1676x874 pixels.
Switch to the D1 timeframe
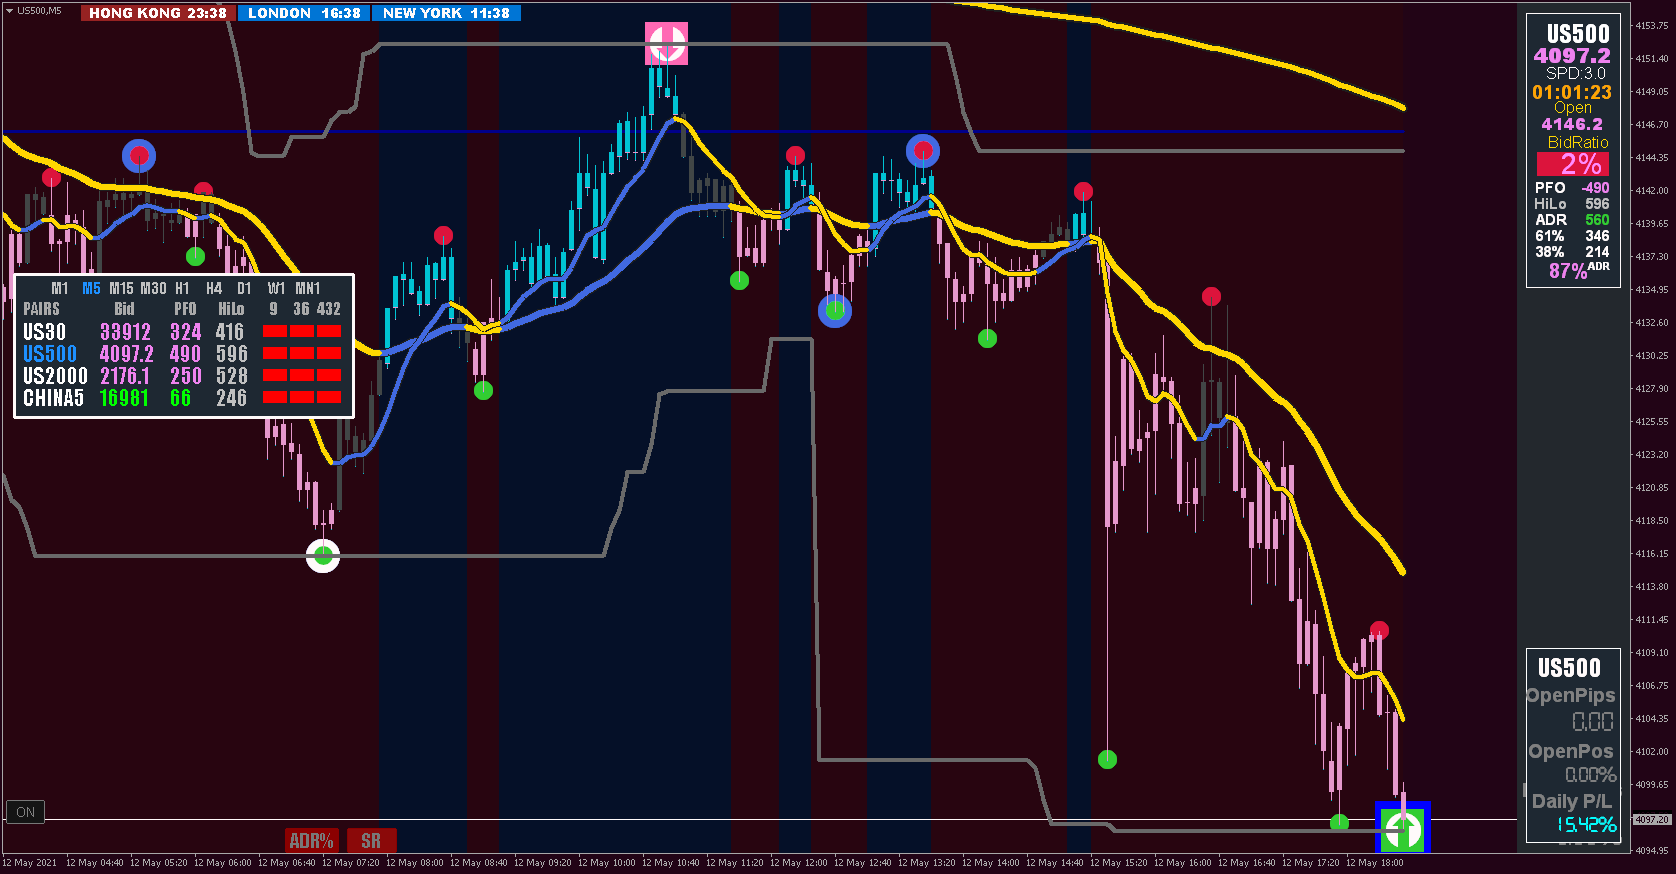pos(244,288)
